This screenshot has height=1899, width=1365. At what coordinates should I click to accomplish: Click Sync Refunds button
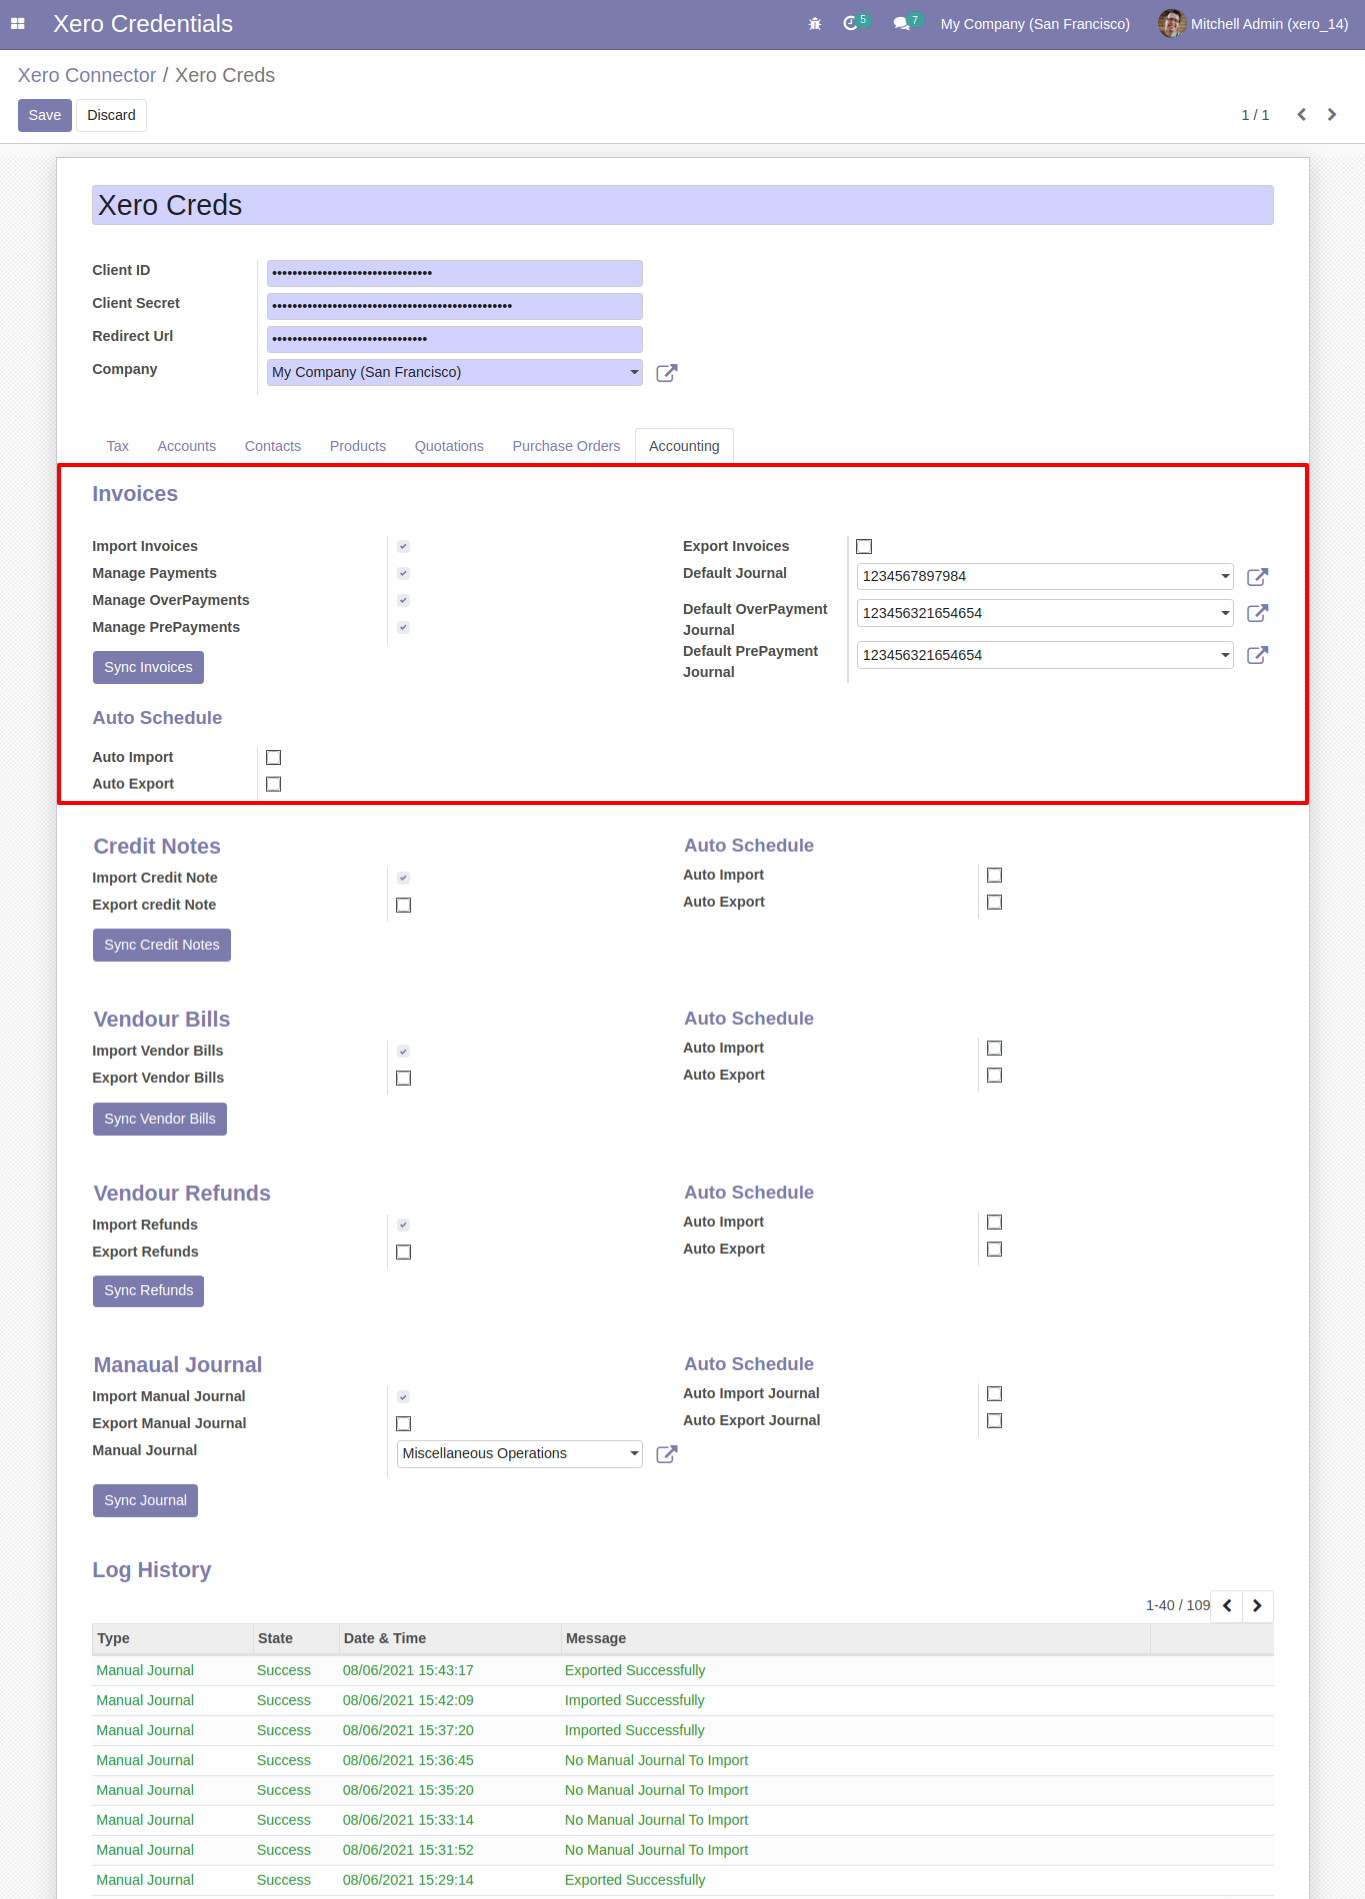[x=149, y=1292]
